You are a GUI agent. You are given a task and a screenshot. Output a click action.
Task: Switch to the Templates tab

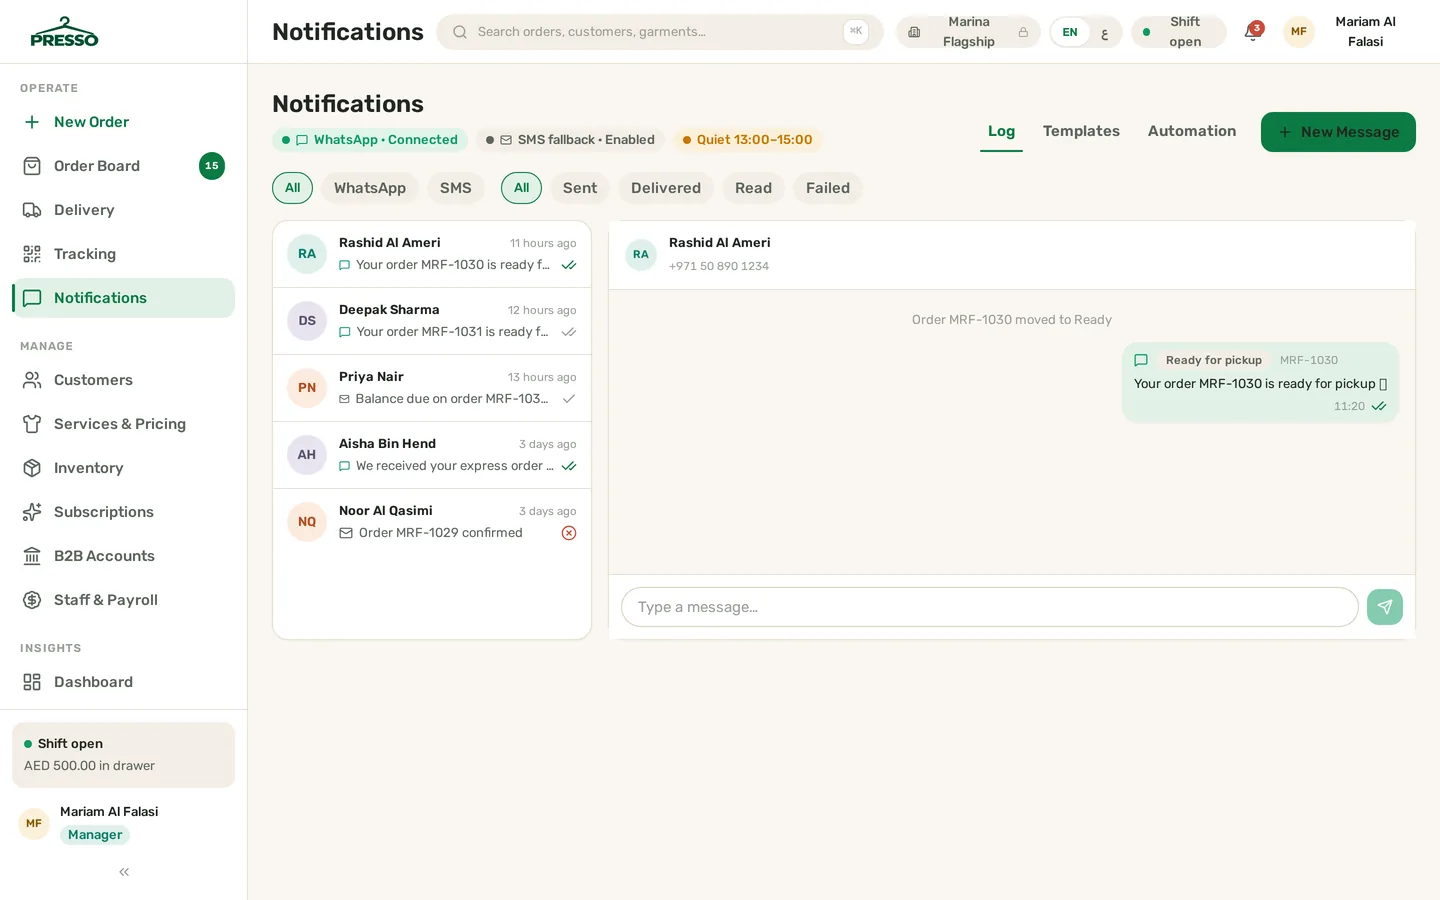(x=1081, y=131)
